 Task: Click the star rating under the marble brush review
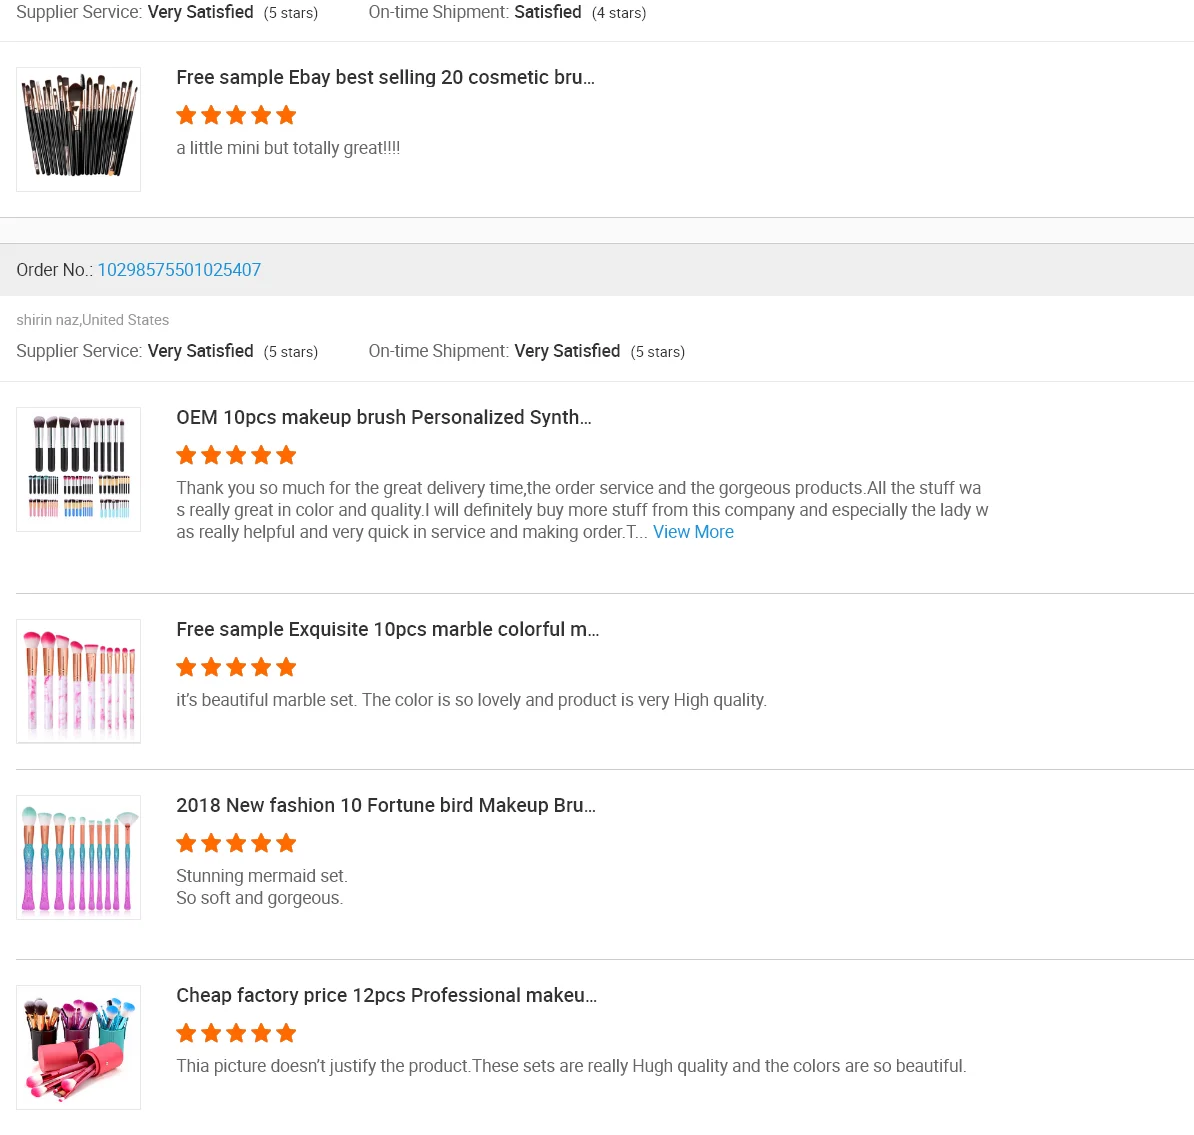(236, 667)
